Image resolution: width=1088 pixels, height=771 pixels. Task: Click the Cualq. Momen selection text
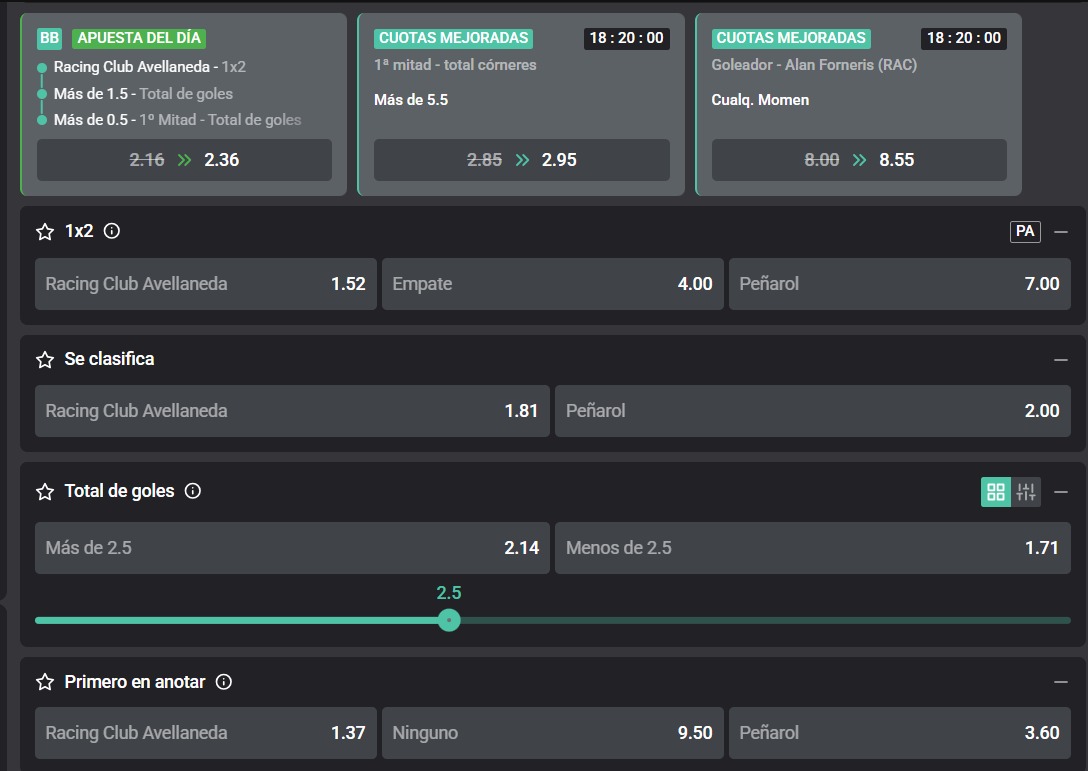760,100
